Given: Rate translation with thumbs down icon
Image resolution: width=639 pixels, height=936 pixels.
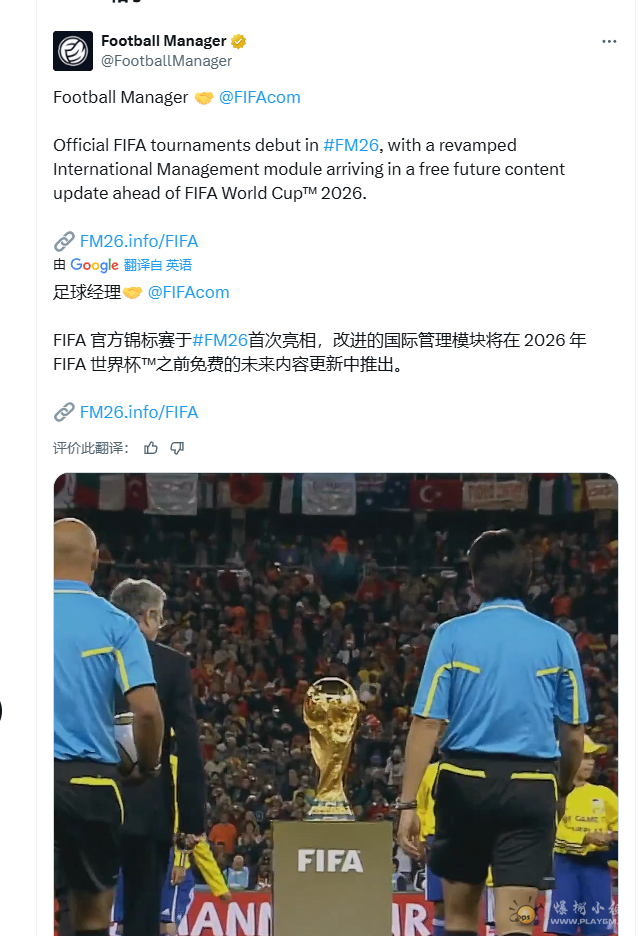Looking at the screenshot, I should point(177,448).
